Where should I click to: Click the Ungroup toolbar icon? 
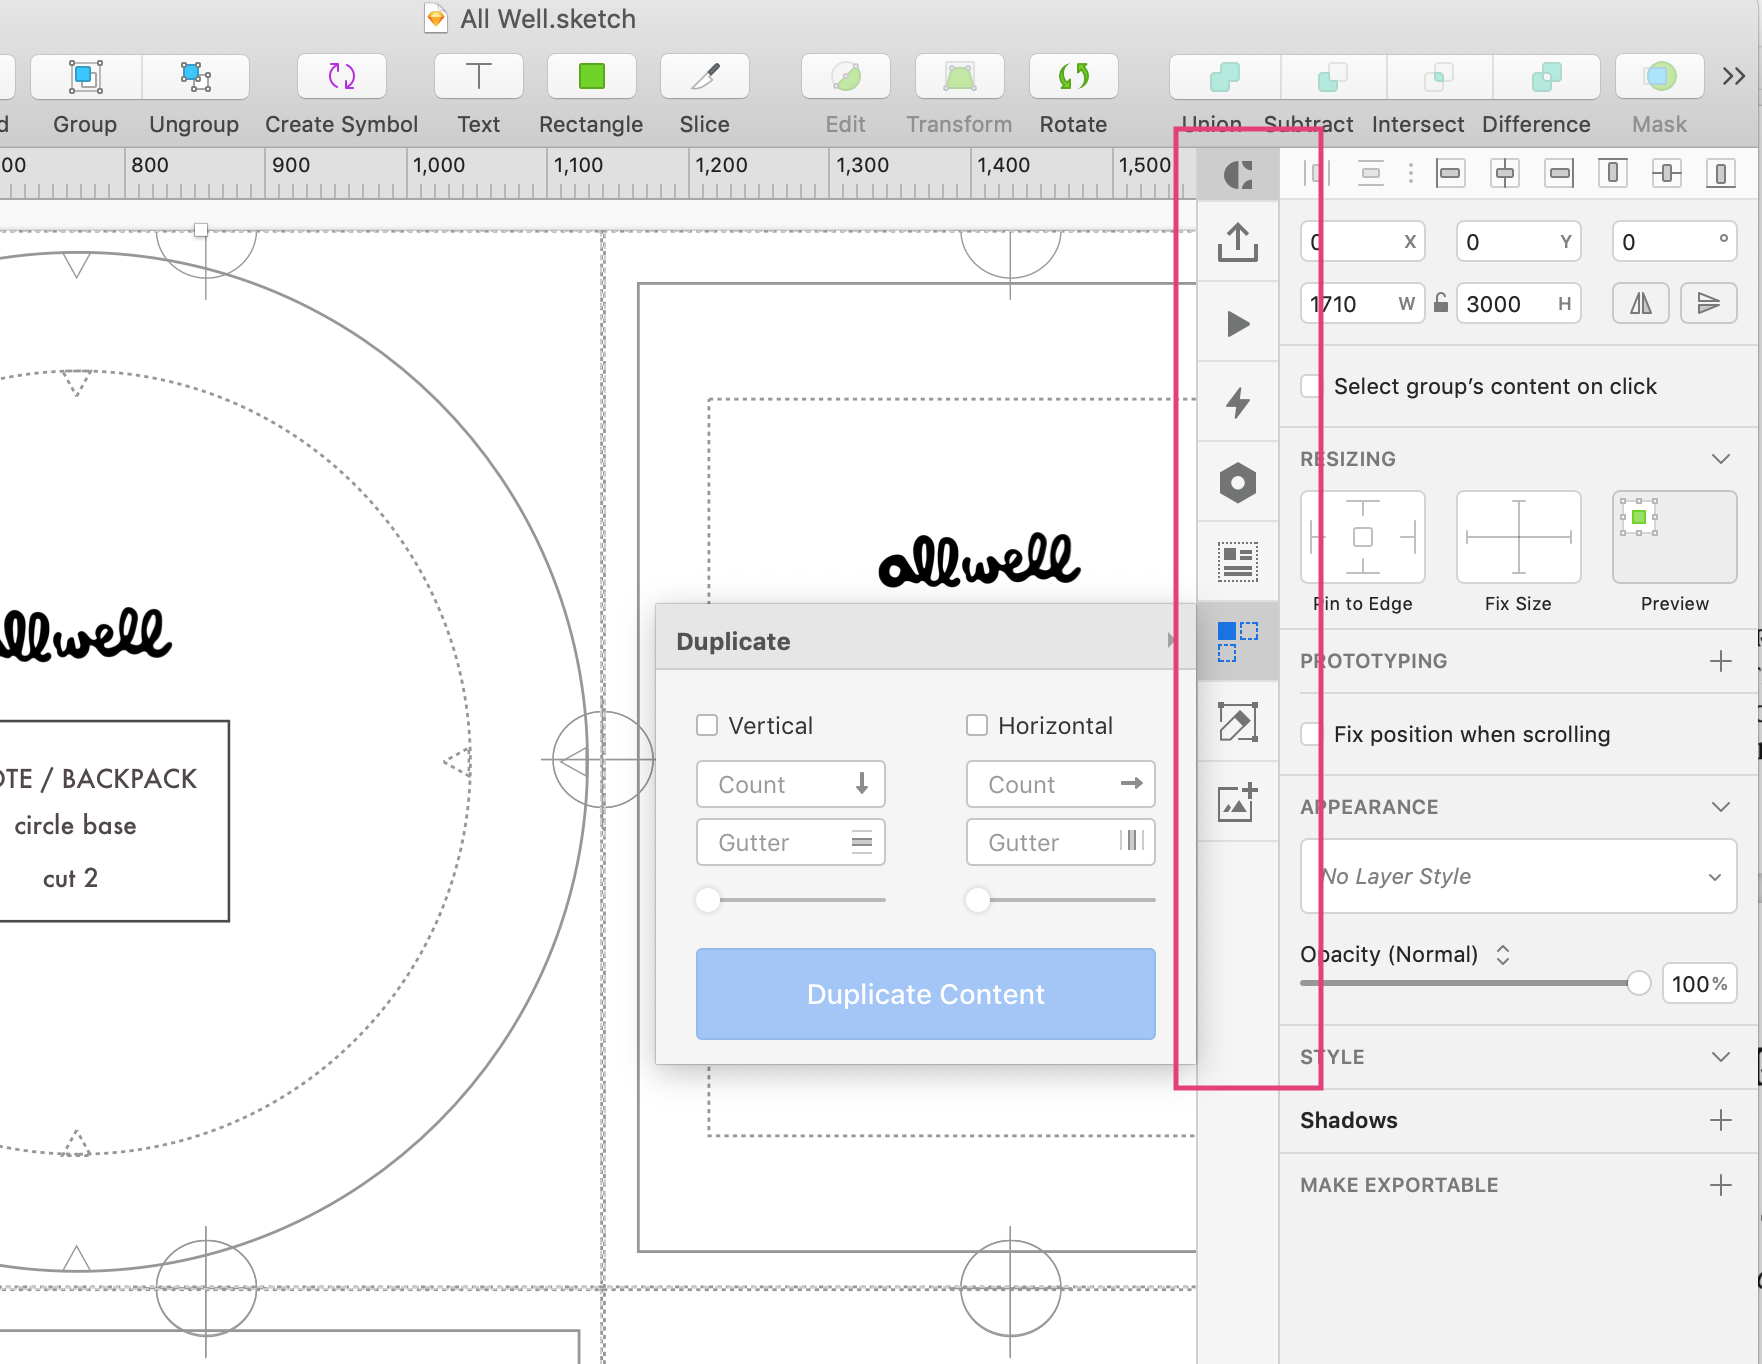pos(196,77)
